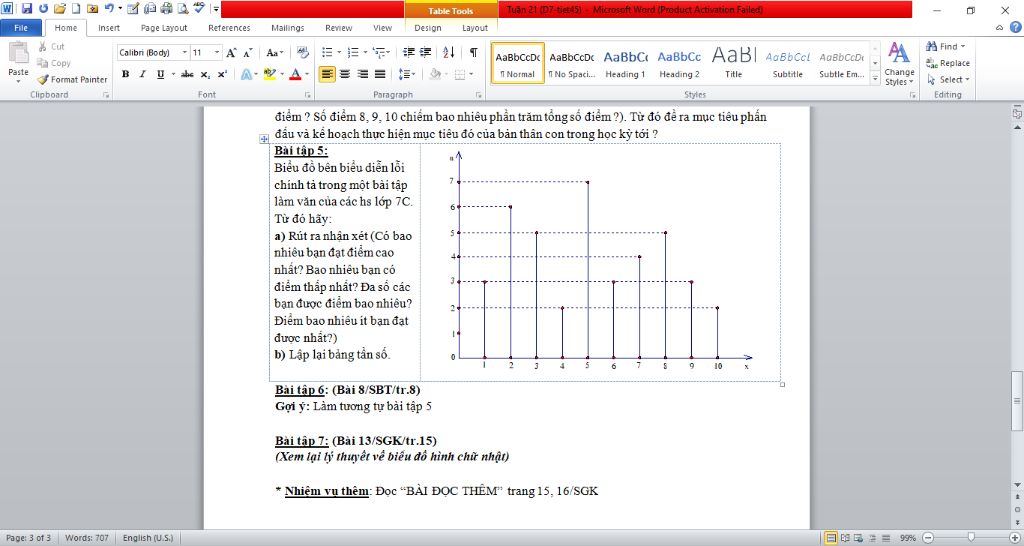Click the red font color button

(x=295, y=74)
